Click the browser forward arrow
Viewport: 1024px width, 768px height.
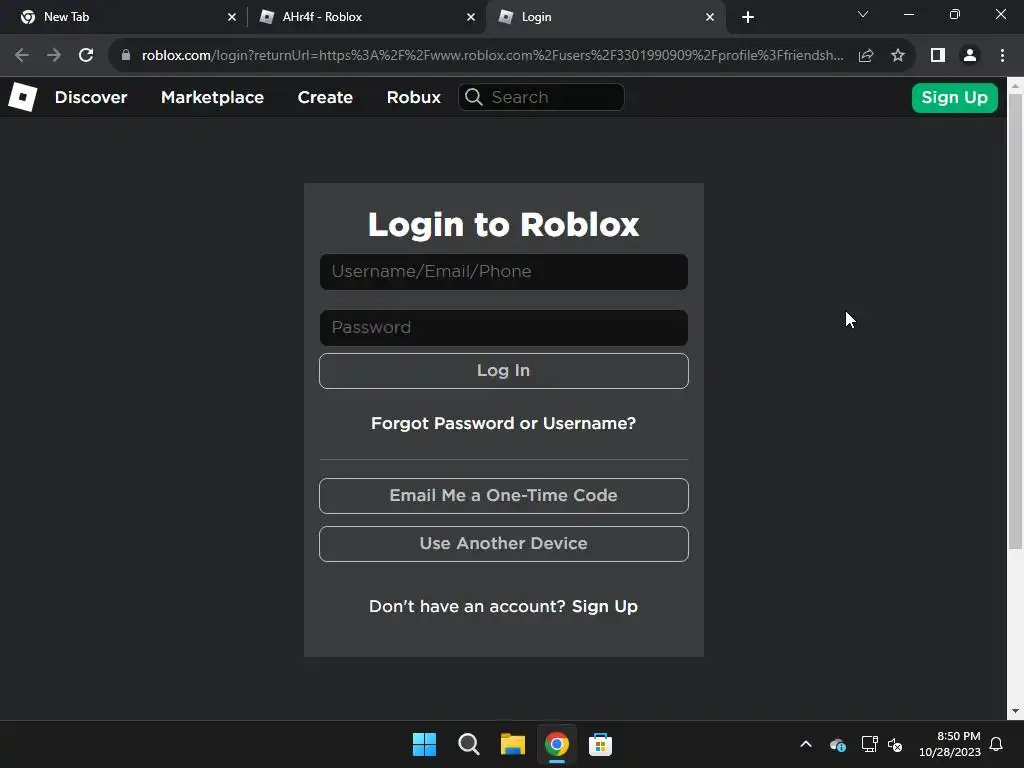54,56
